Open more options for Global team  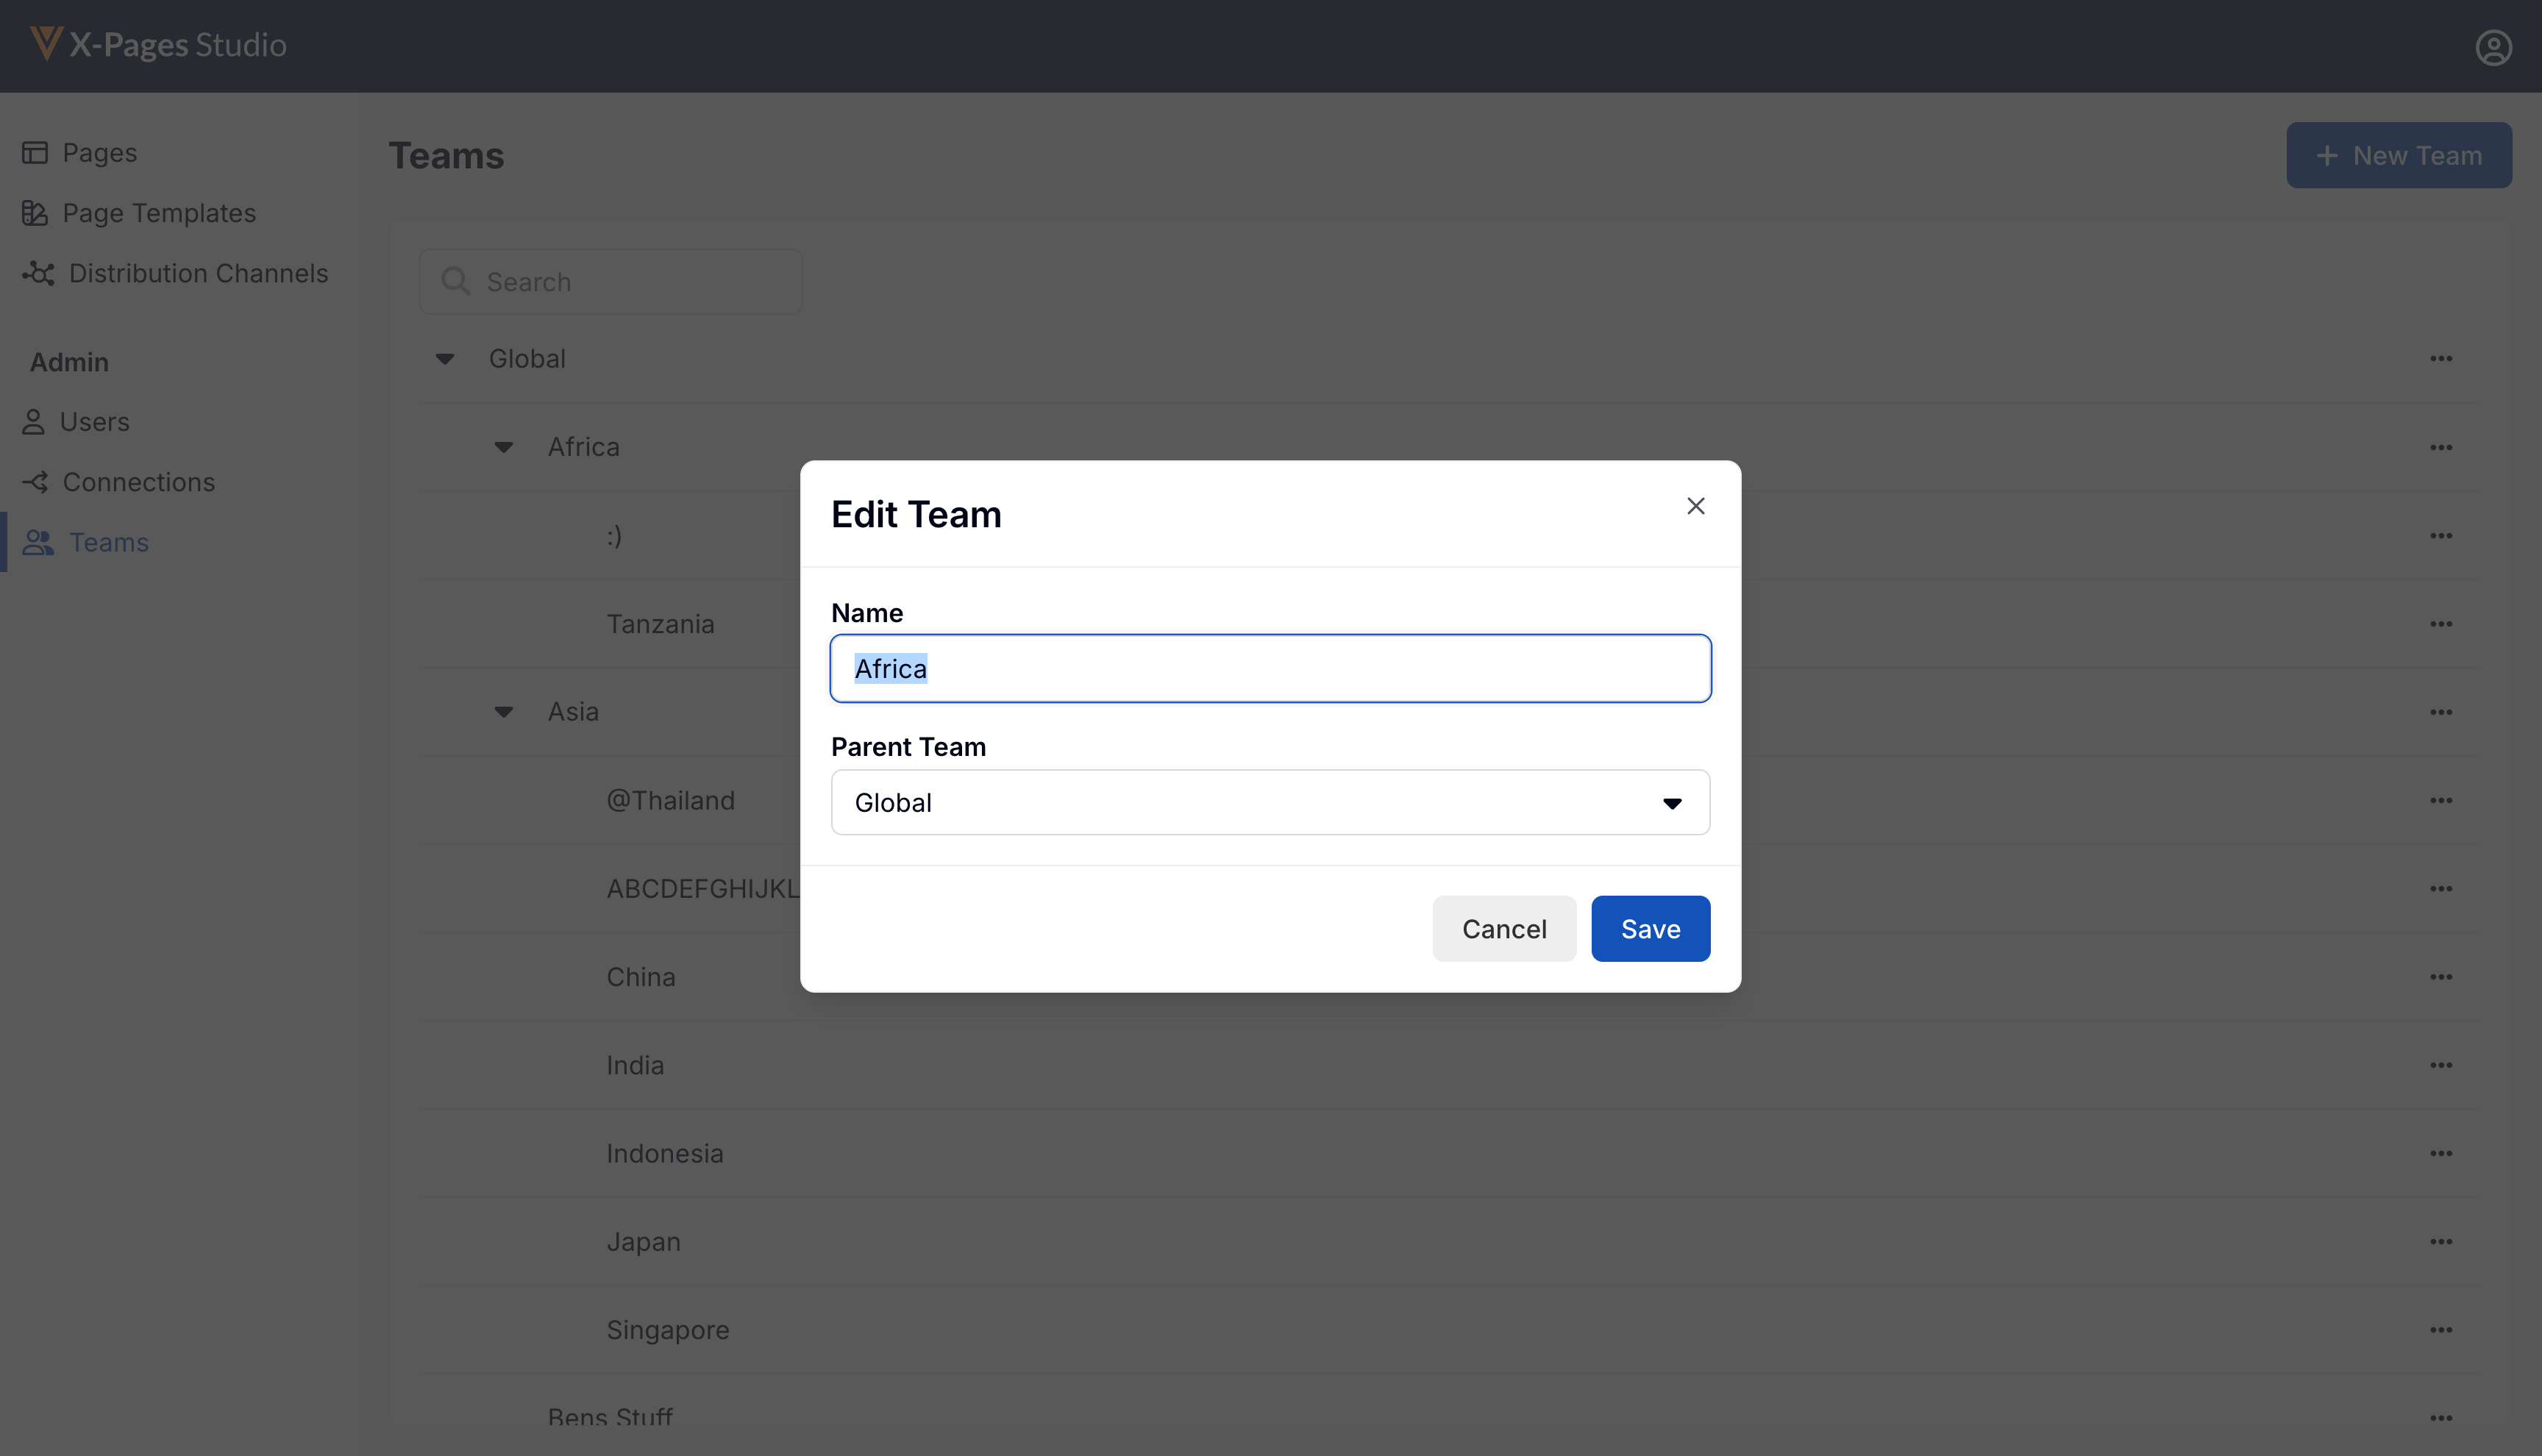pyautogui.click(x=2440, y=359)
